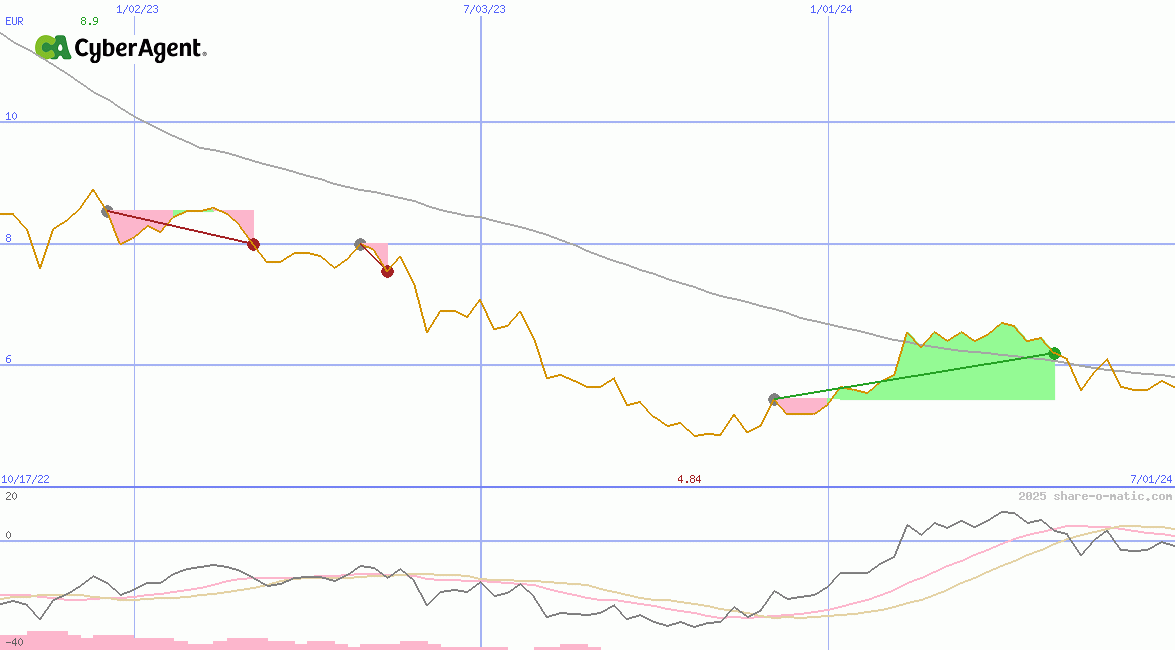Click the CyberAgent logo

pyautogui.click(x=120, y=47)
